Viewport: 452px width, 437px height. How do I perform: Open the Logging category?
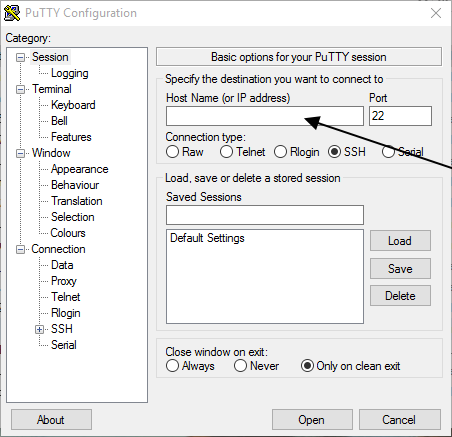coord(70,73)
